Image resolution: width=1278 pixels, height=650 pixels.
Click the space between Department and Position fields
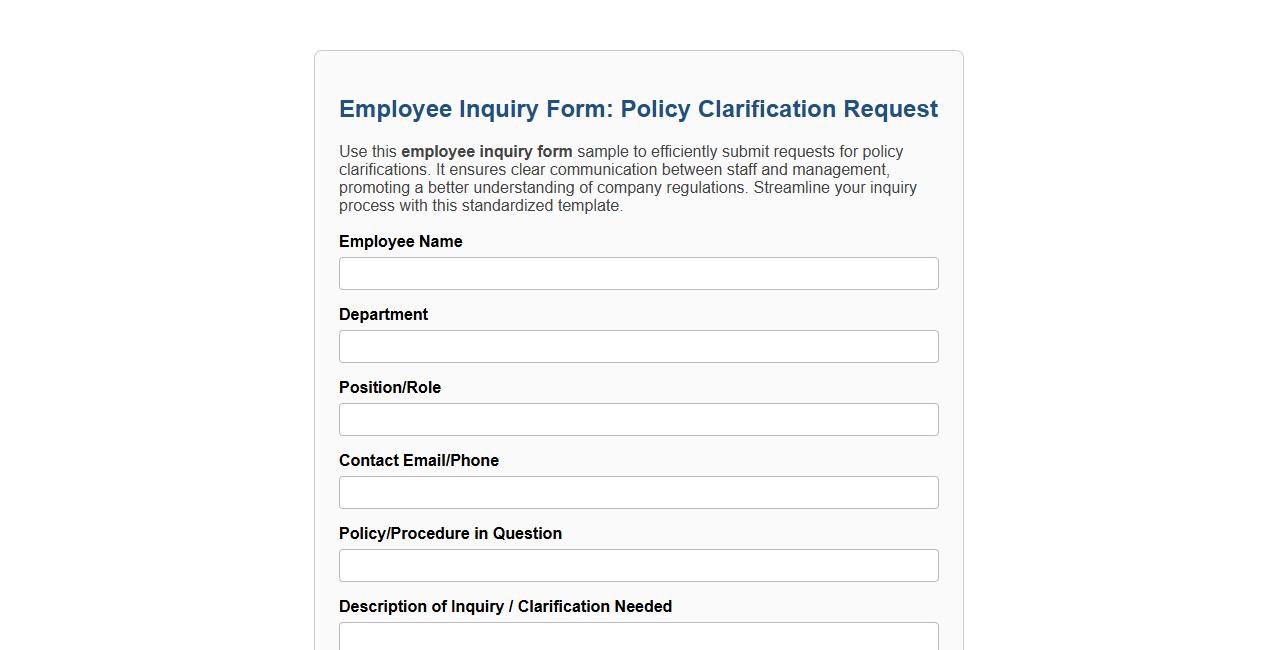pyautogui.click(x=638, y=372)
